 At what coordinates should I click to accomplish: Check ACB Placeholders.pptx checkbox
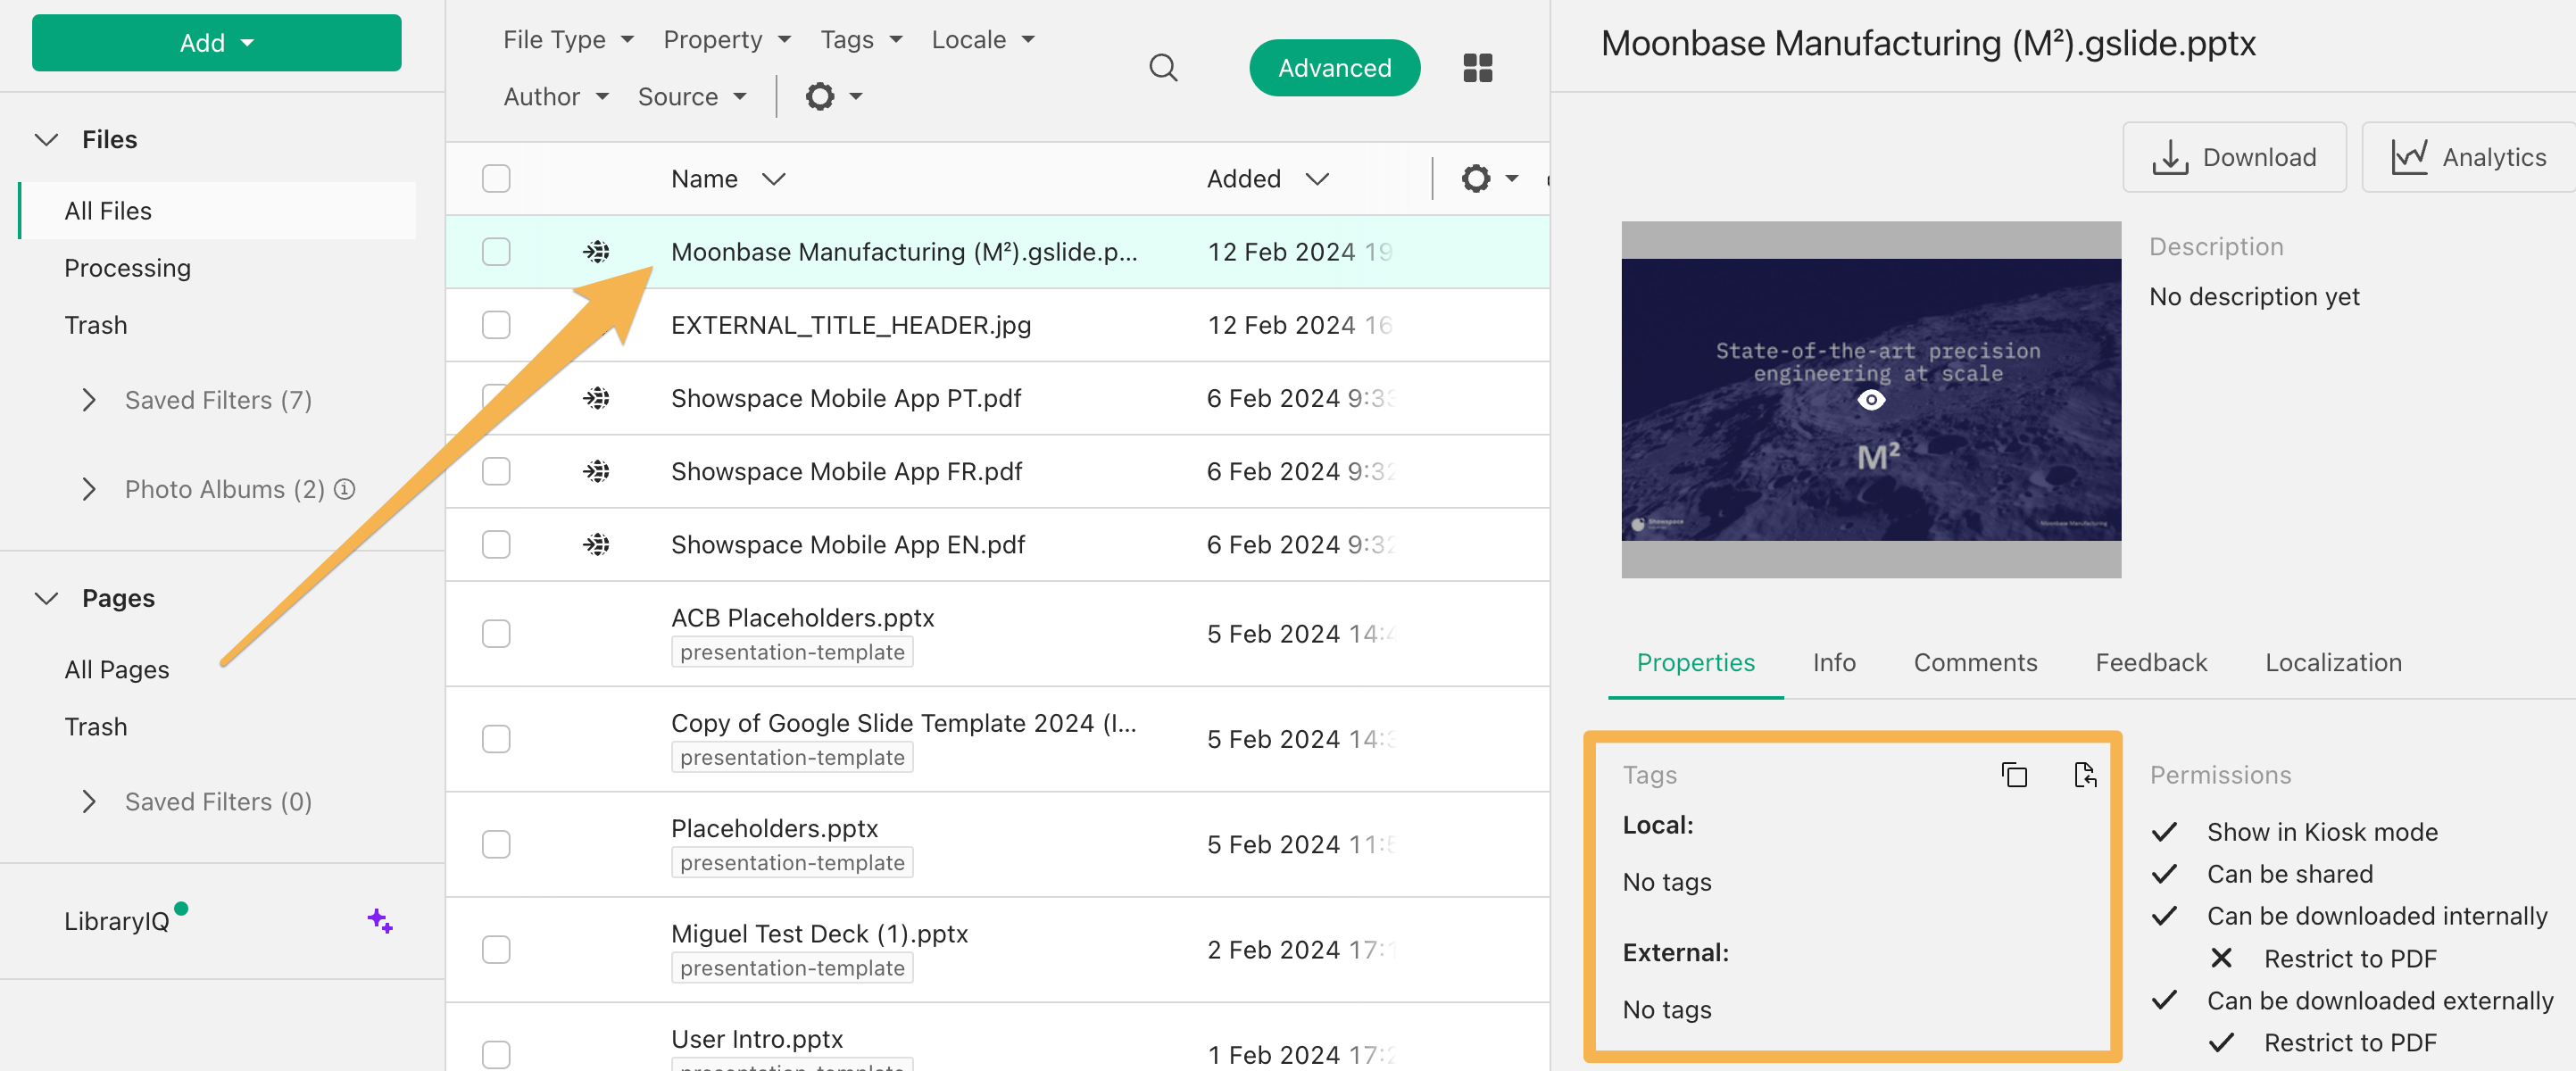[496, 633]
